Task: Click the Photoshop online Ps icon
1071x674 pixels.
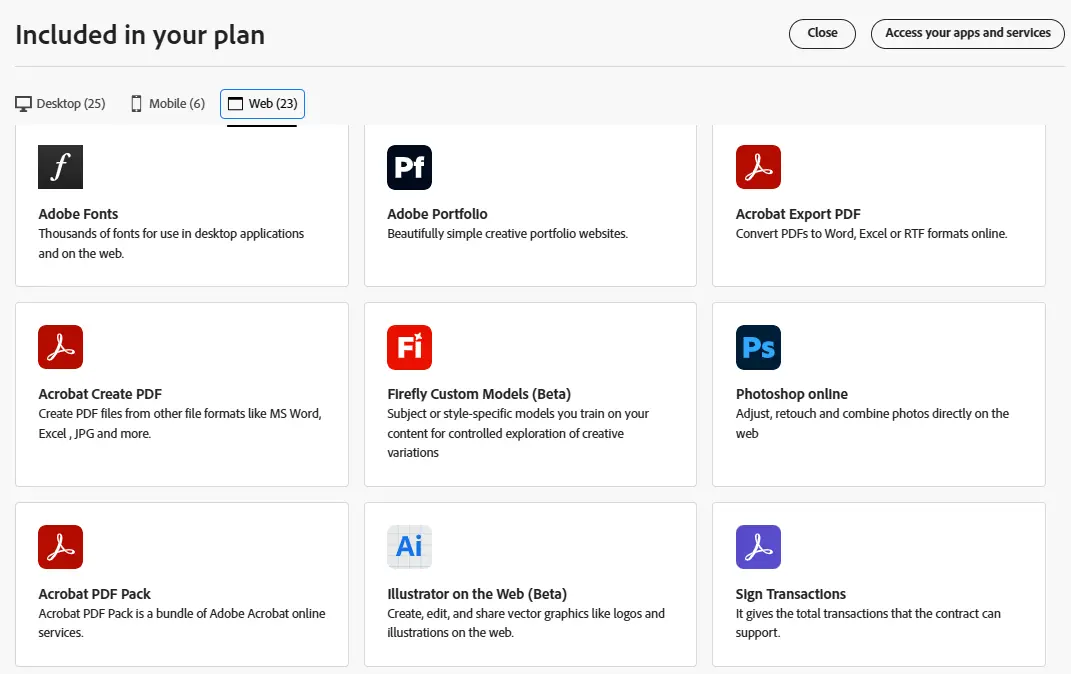Action: pos(758,347)
